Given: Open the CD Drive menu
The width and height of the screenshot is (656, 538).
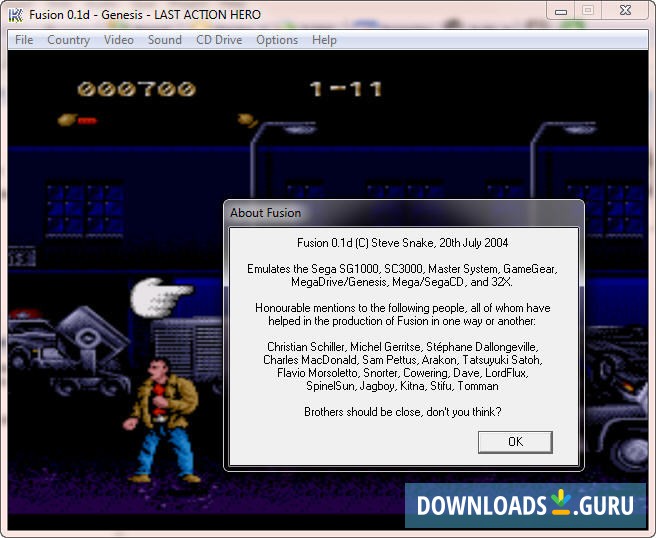Looking at the screenshot, I should point(219,40).
